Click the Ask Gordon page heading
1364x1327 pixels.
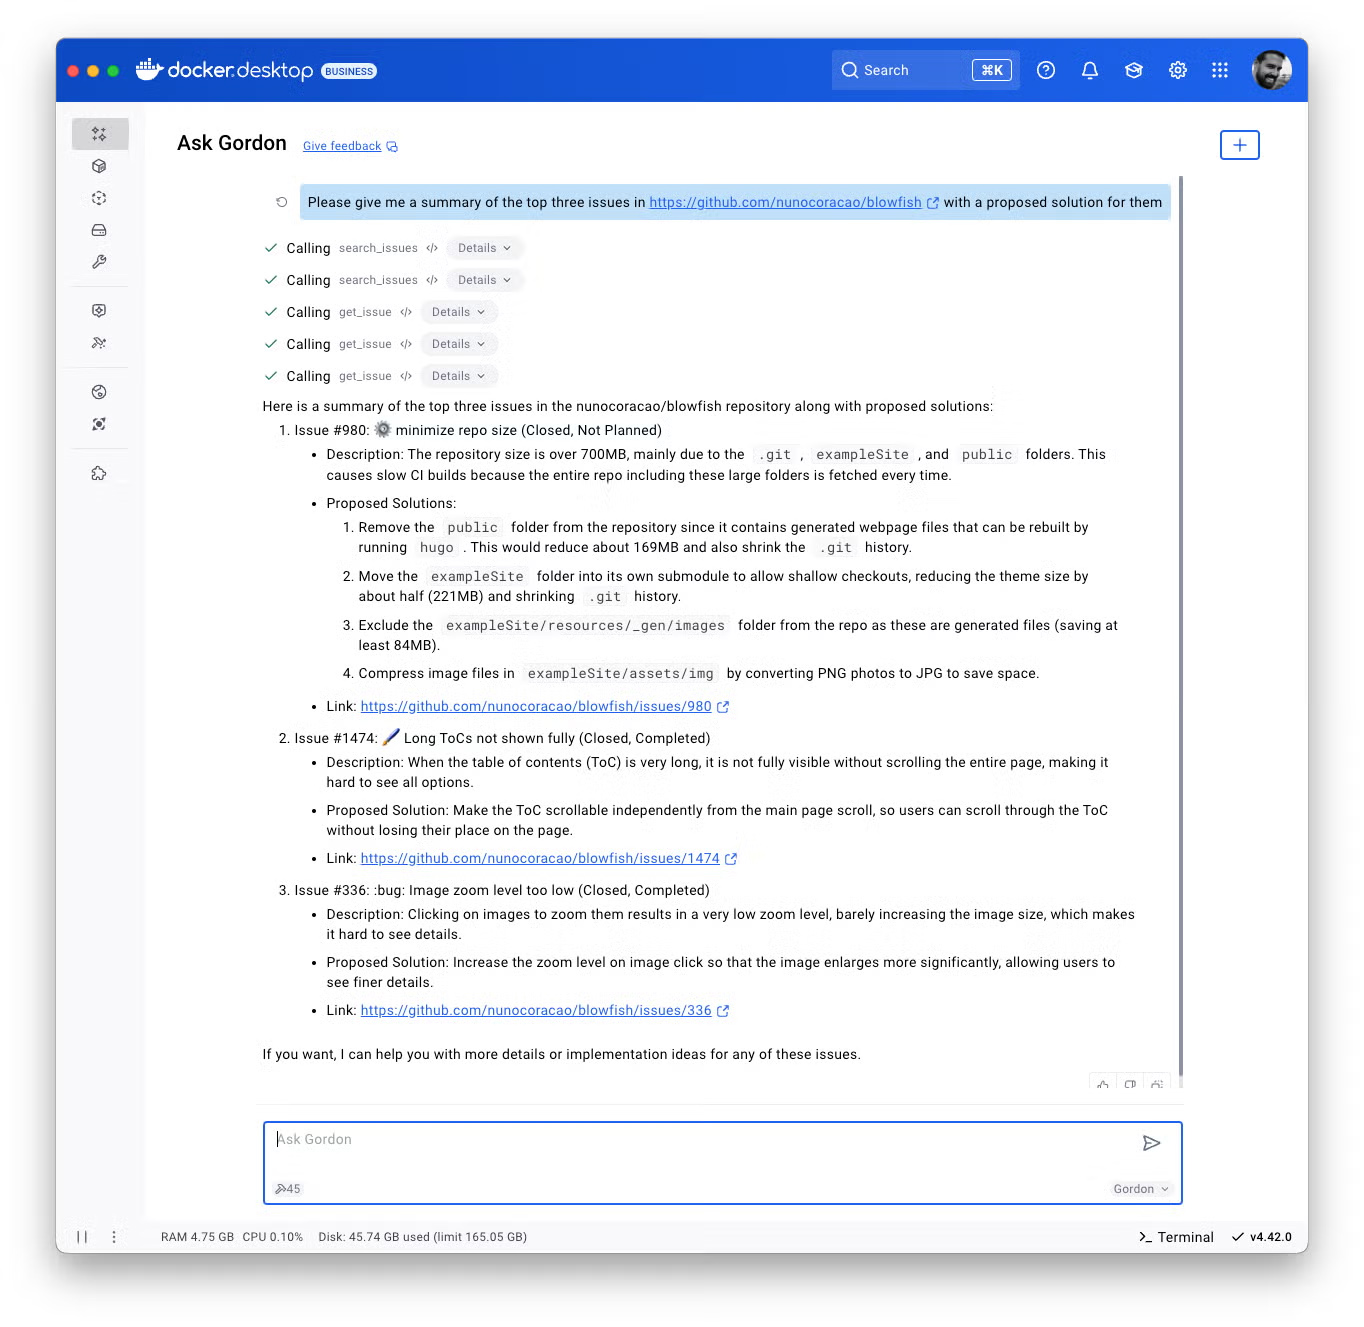(x=232, y=143)
